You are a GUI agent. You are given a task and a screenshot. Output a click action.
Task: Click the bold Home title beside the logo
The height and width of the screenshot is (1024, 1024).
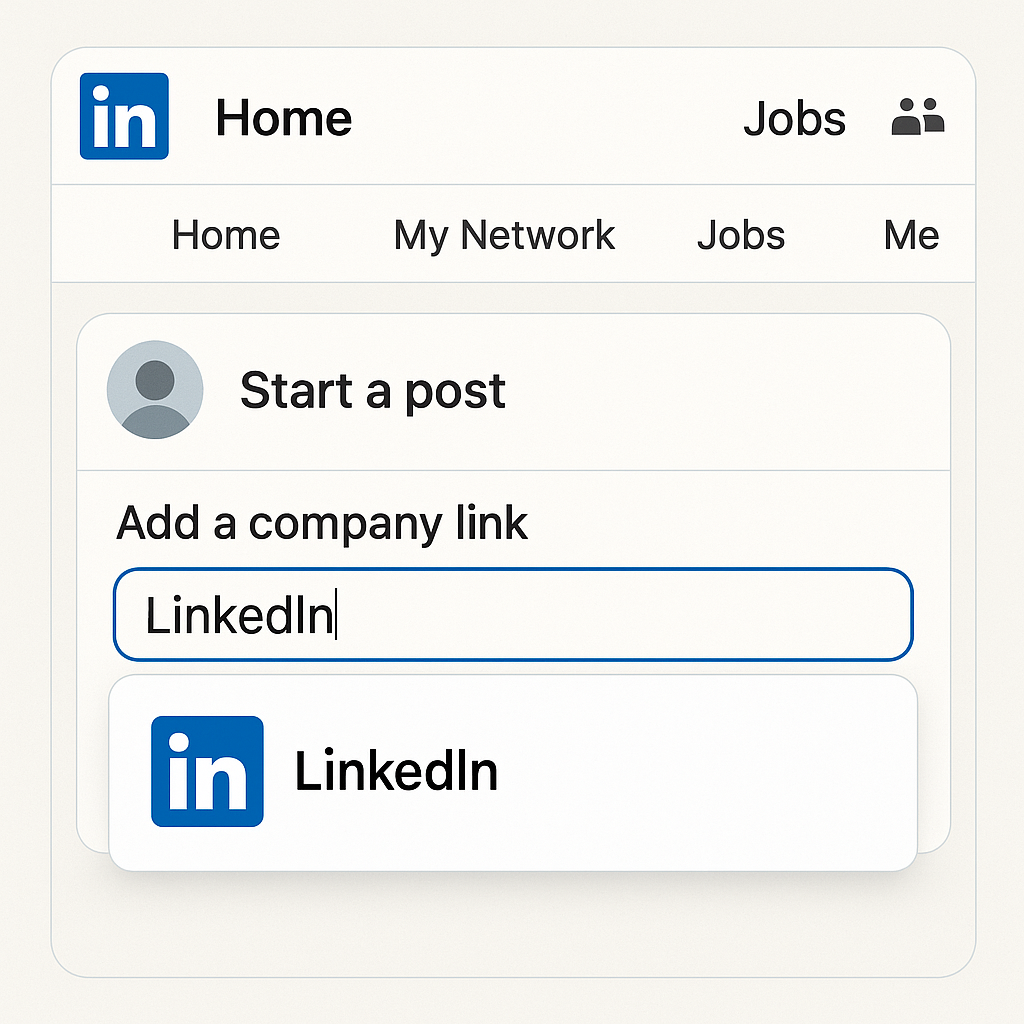tap(284, 118)
